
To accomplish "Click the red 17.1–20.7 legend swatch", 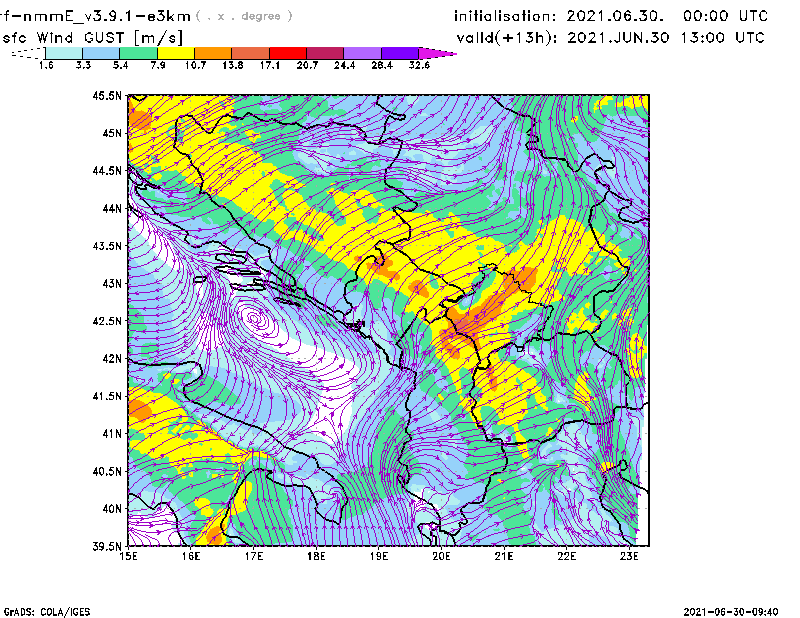I will (288, 53).
